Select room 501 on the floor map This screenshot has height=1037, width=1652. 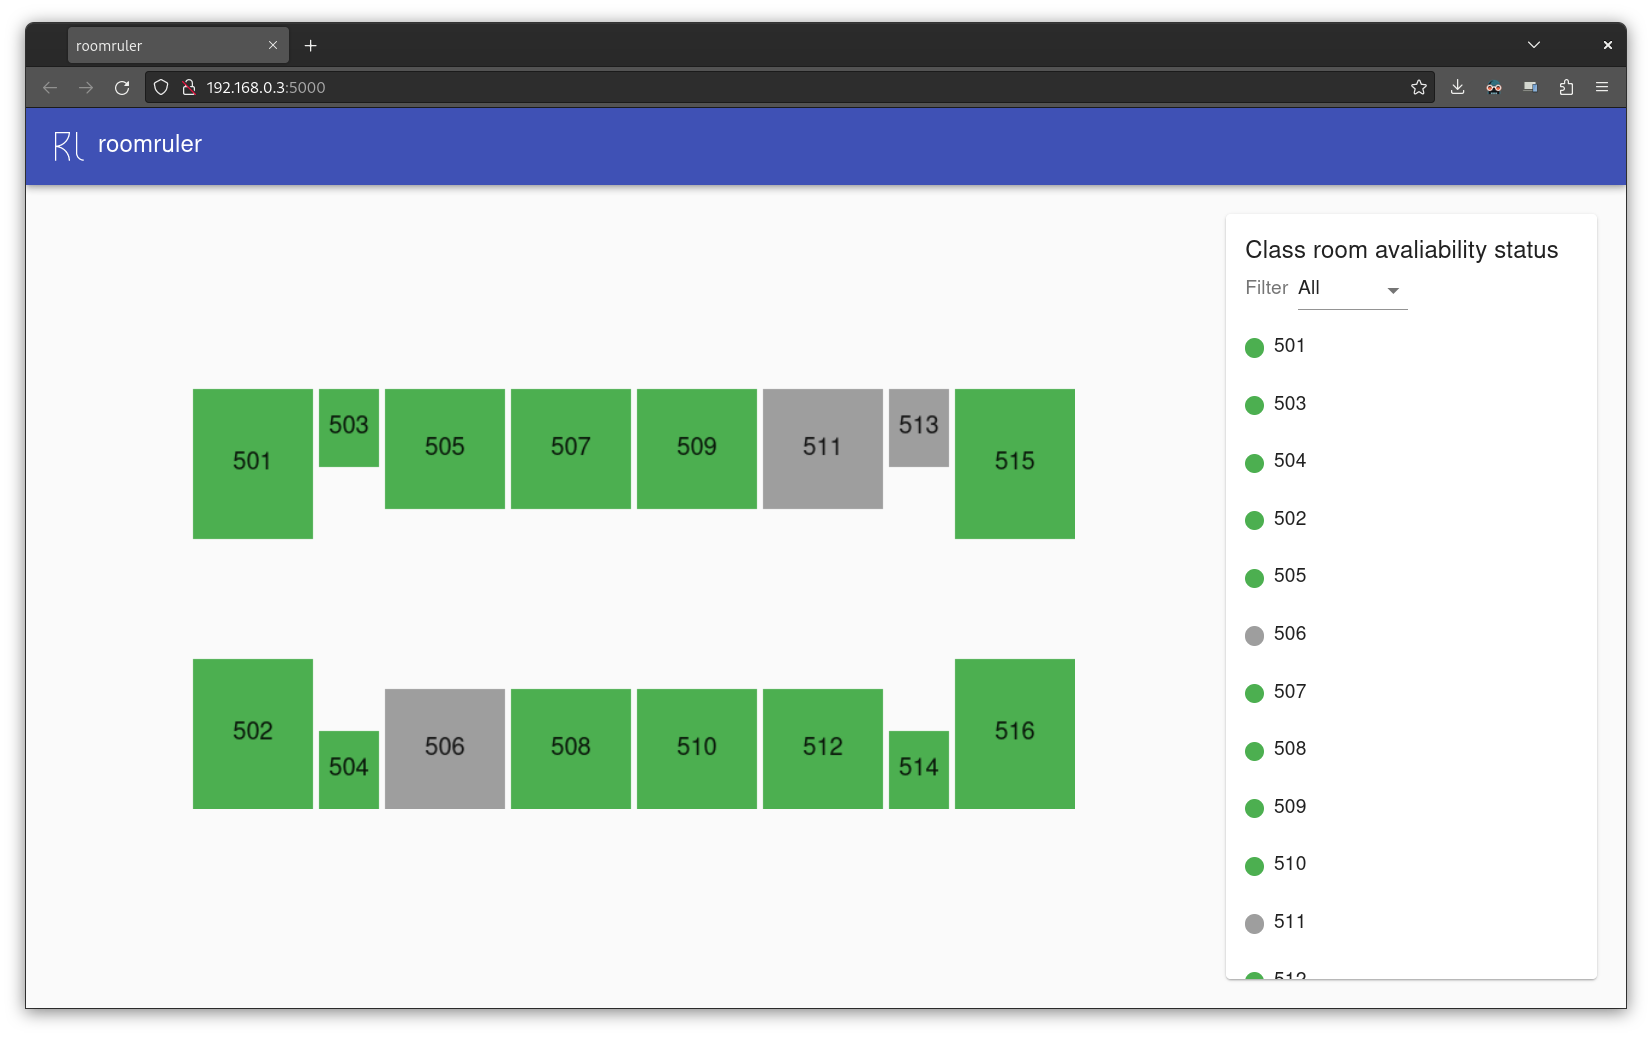coord(253,464)
